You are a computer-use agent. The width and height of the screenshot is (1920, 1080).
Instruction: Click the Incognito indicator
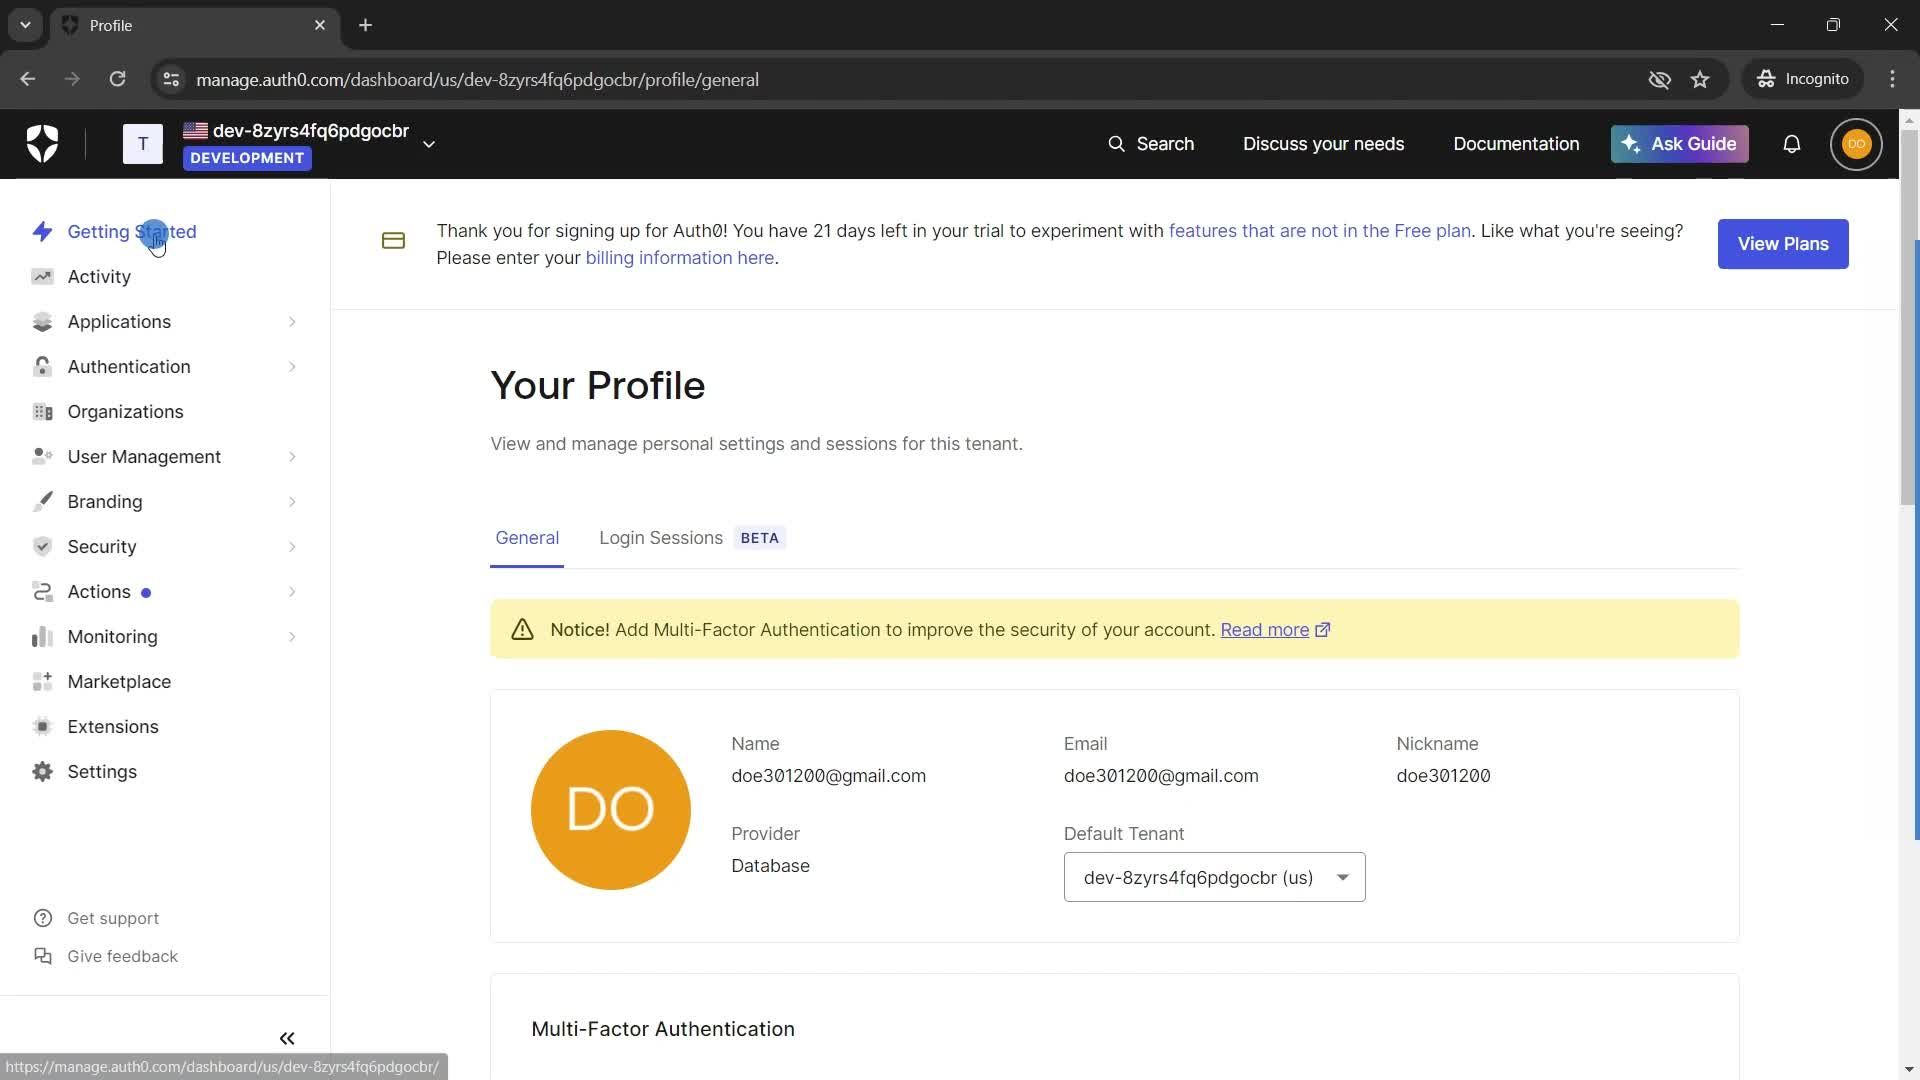tap(1803, 80)
